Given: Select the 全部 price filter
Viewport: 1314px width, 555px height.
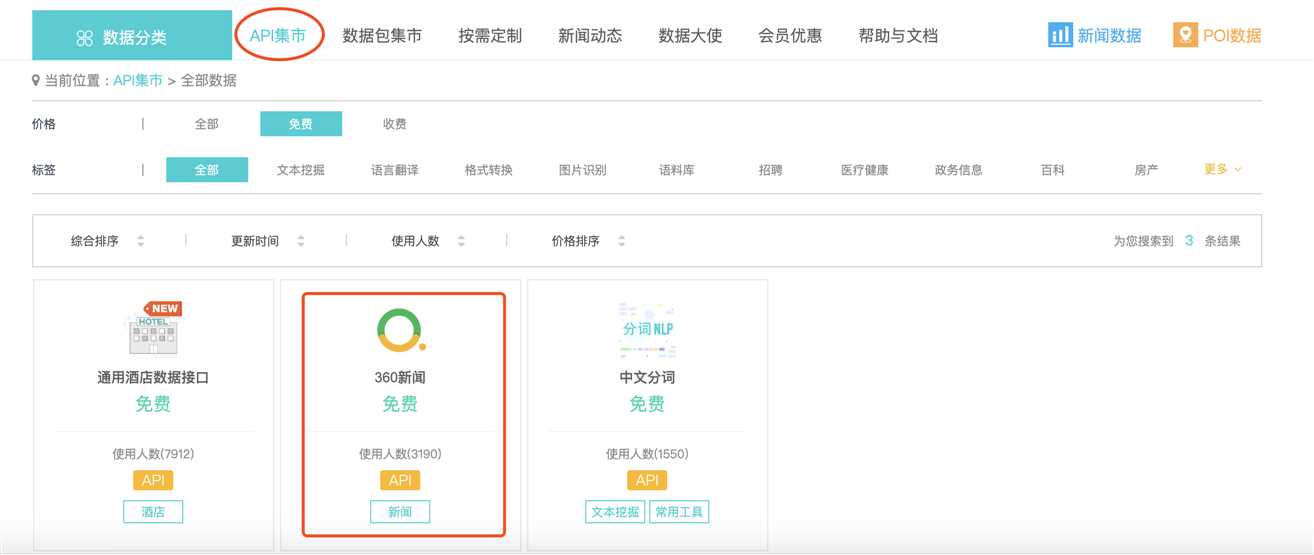Looking at the screenshot, I should tap(206, 124).
